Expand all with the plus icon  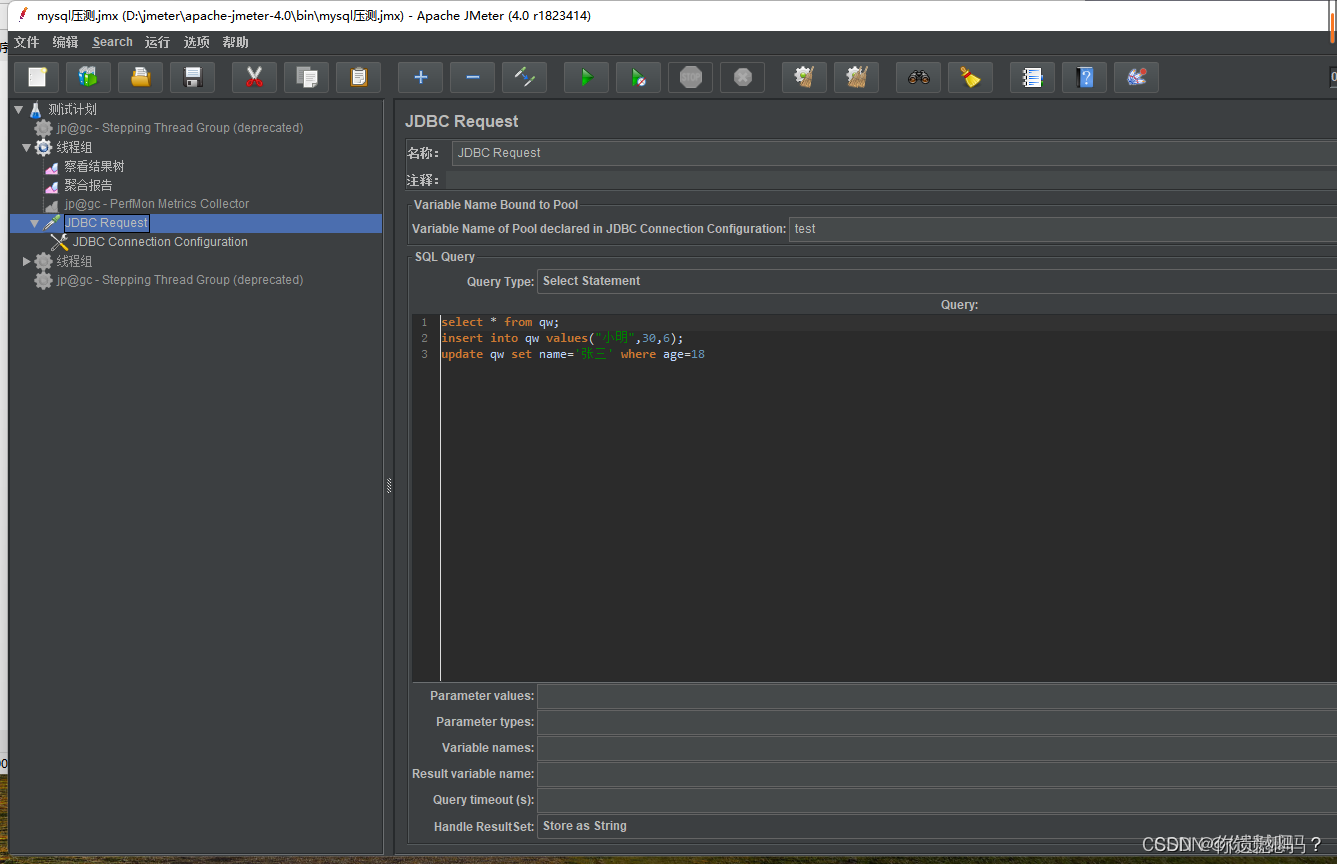420,77
